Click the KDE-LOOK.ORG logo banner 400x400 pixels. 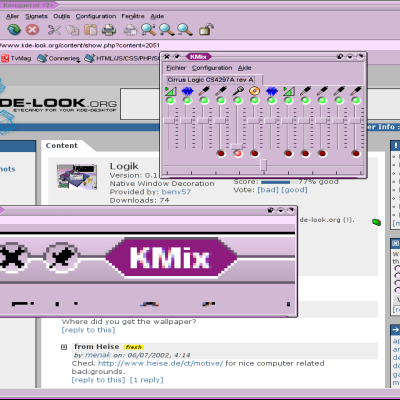click(x=58, y=105)
